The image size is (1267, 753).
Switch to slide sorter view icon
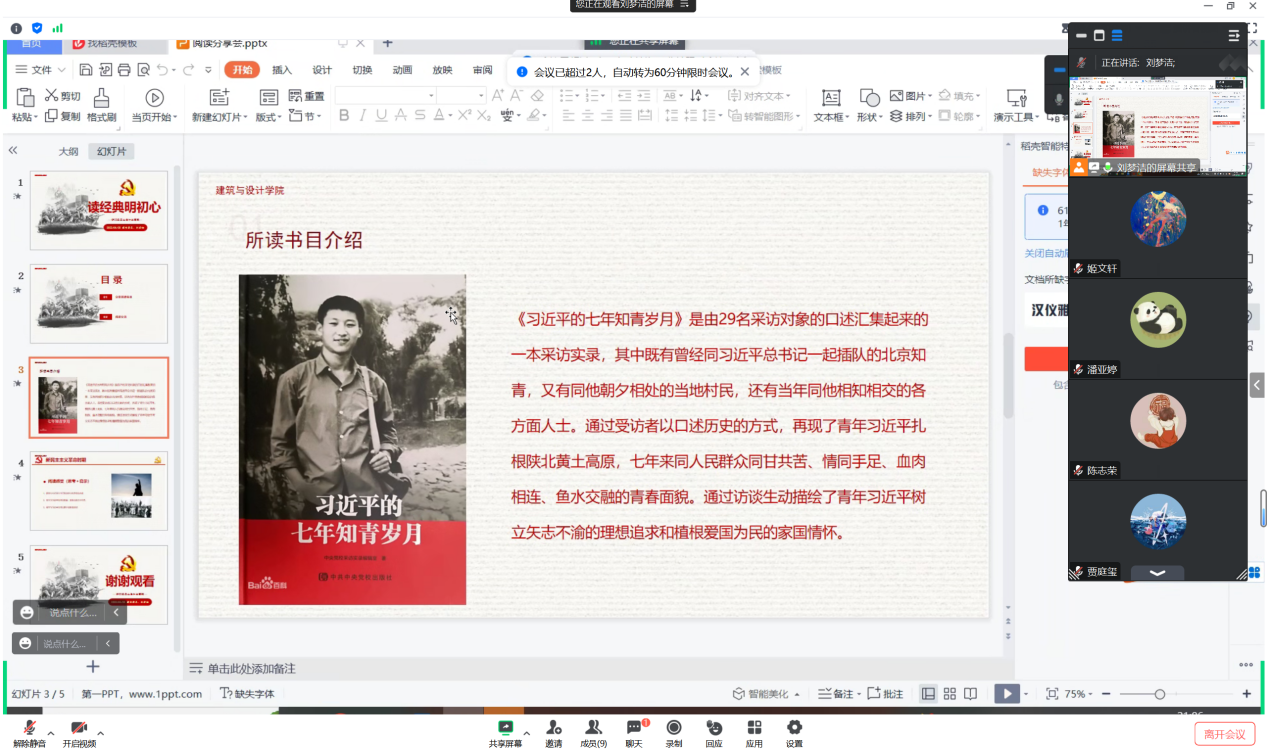coord(949,694)
